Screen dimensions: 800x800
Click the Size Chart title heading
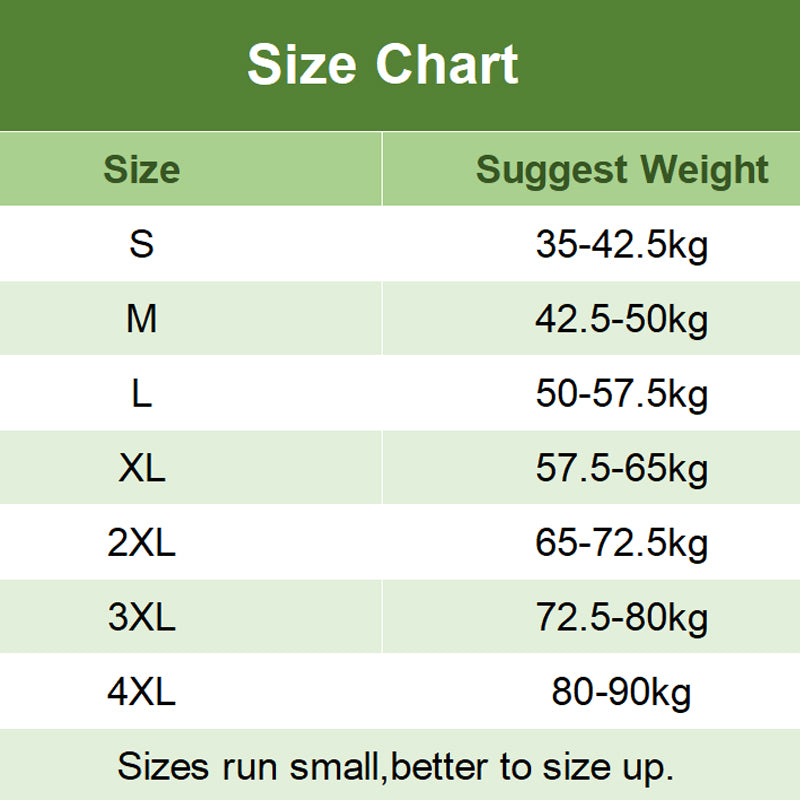tap(382, 65)
